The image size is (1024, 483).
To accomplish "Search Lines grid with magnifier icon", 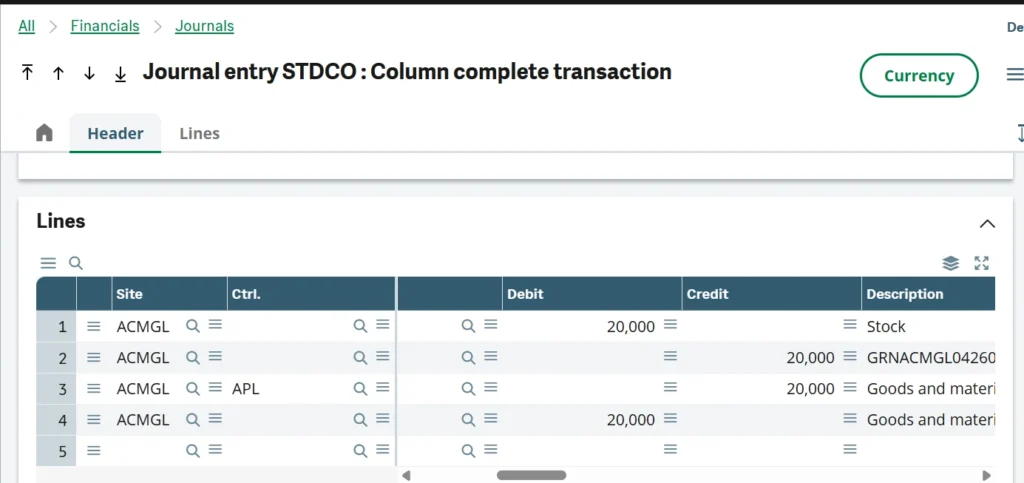I will (76, 263).
